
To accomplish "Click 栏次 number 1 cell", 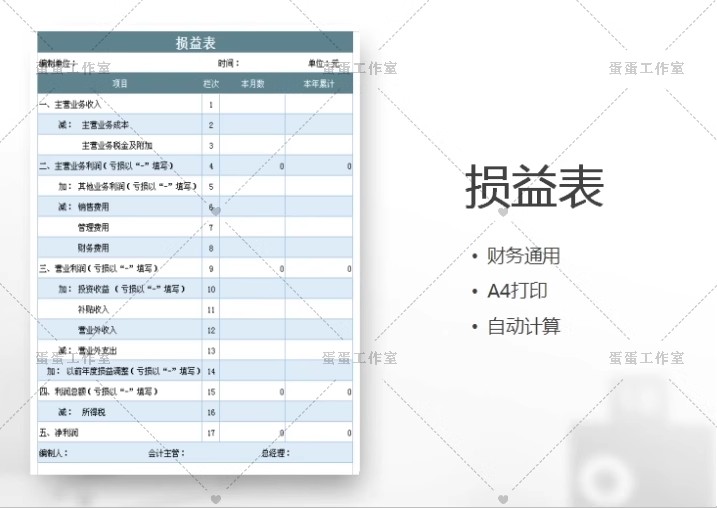I will 211,105.
